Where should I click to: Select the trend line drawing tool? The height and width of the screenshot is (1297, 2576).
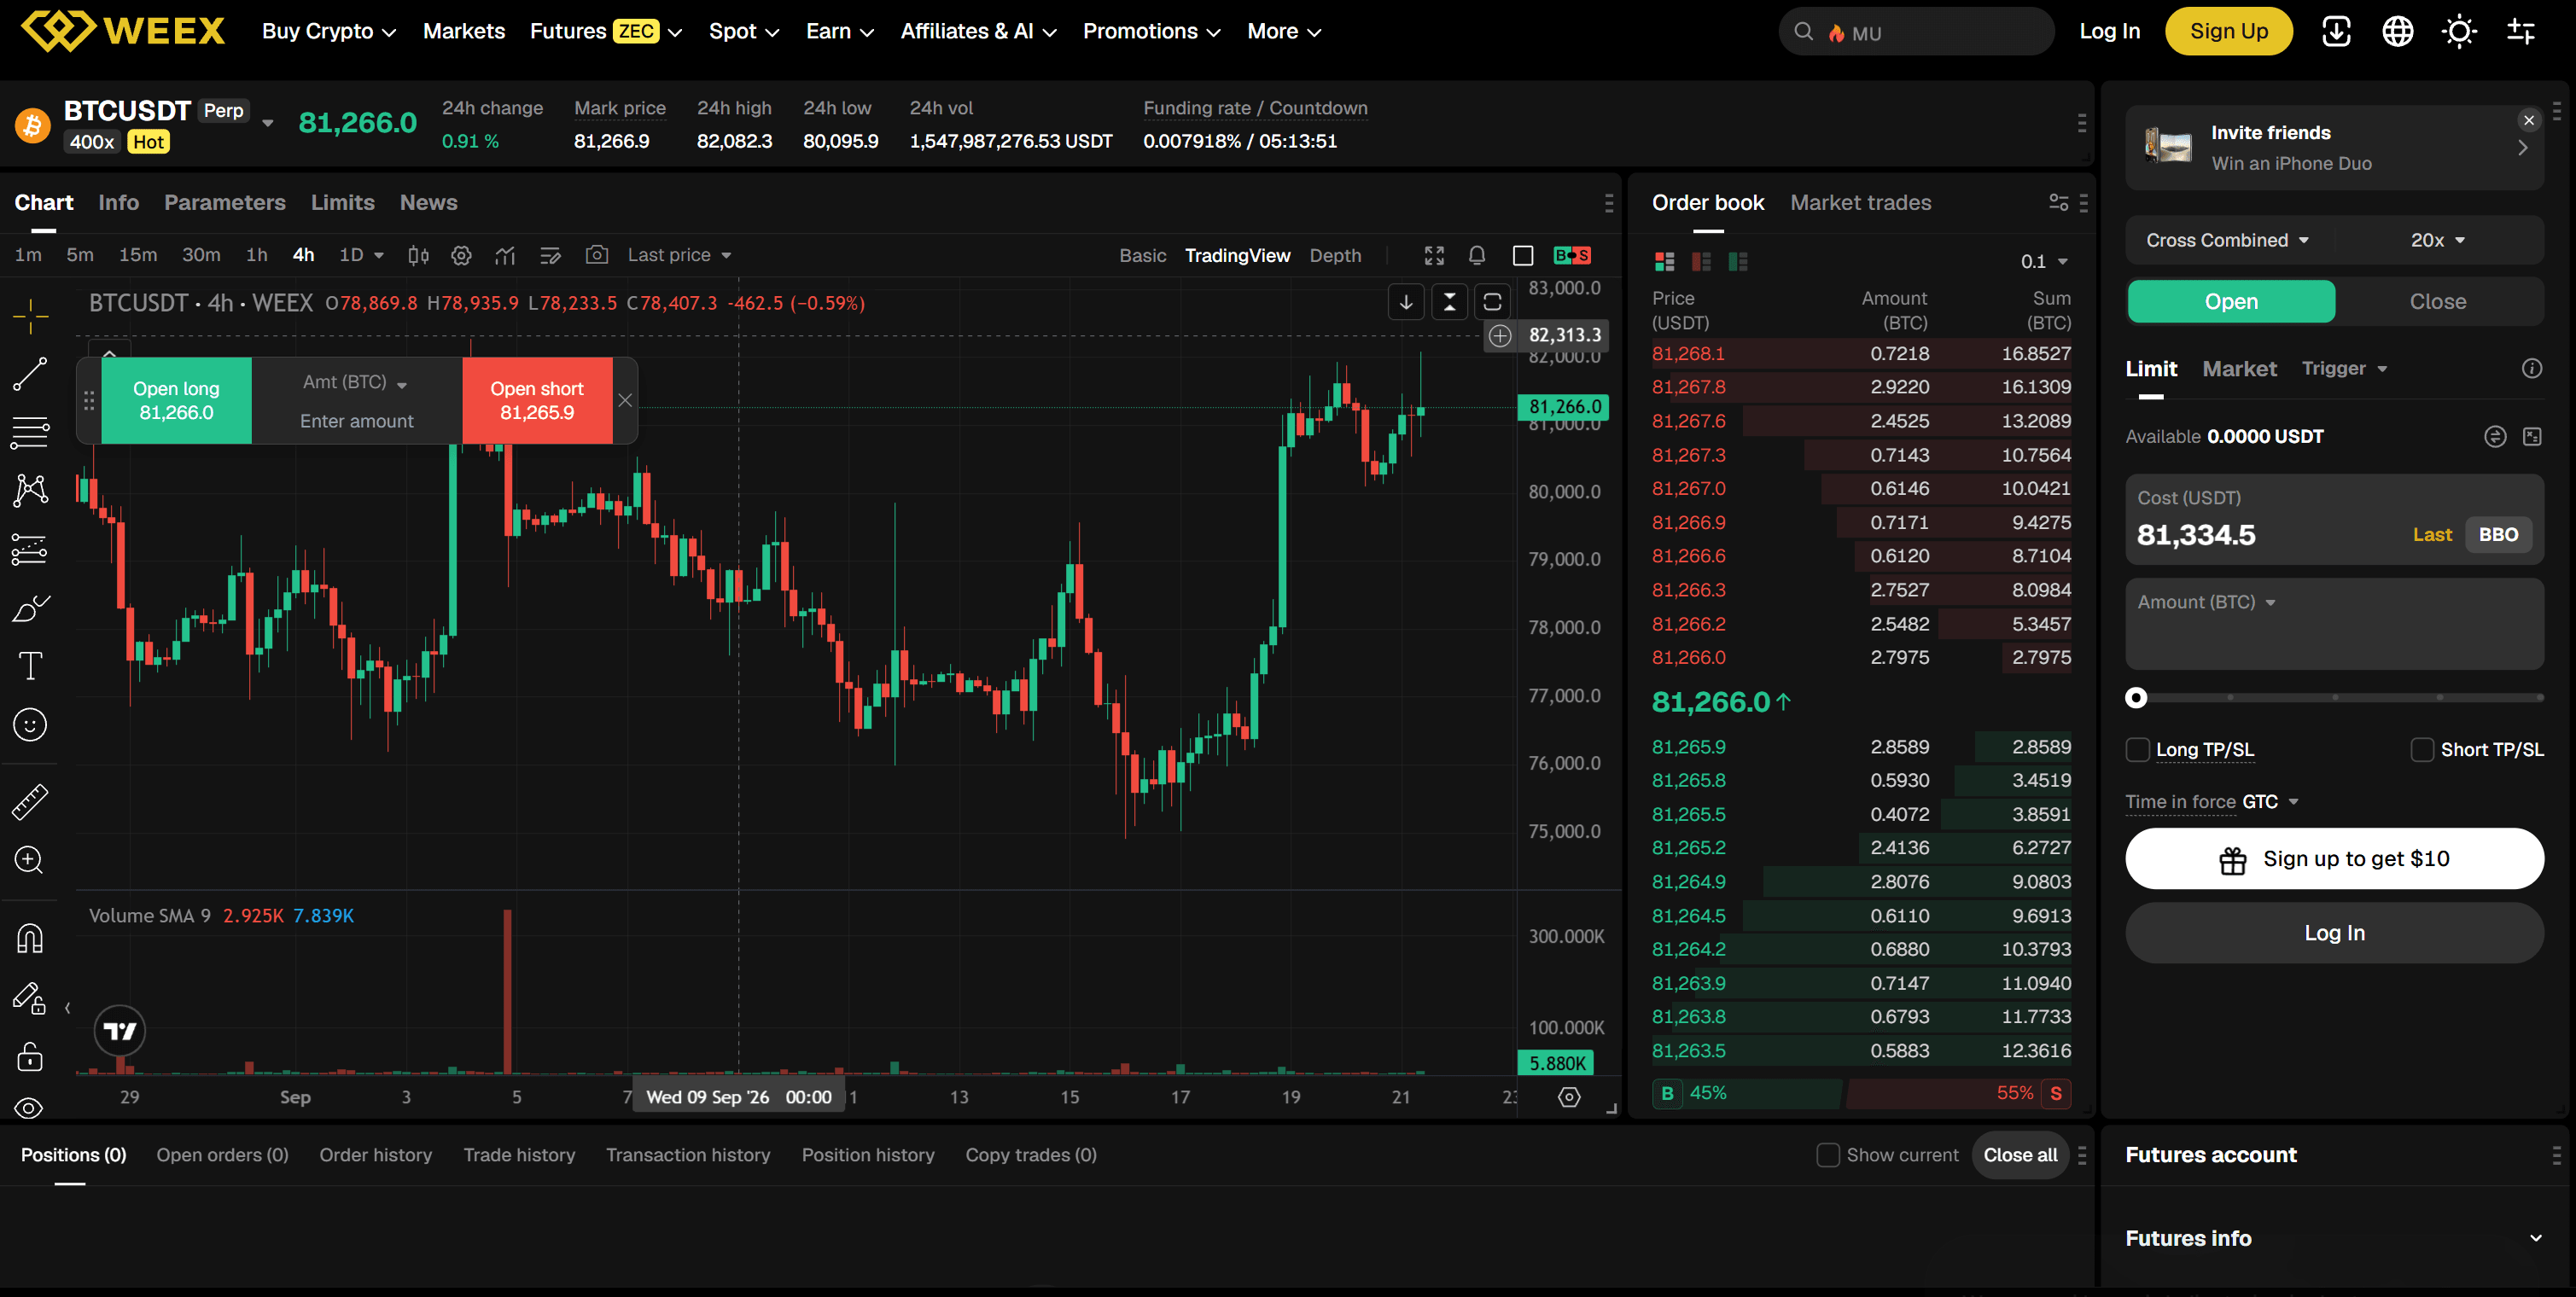[x=30, y=374]
